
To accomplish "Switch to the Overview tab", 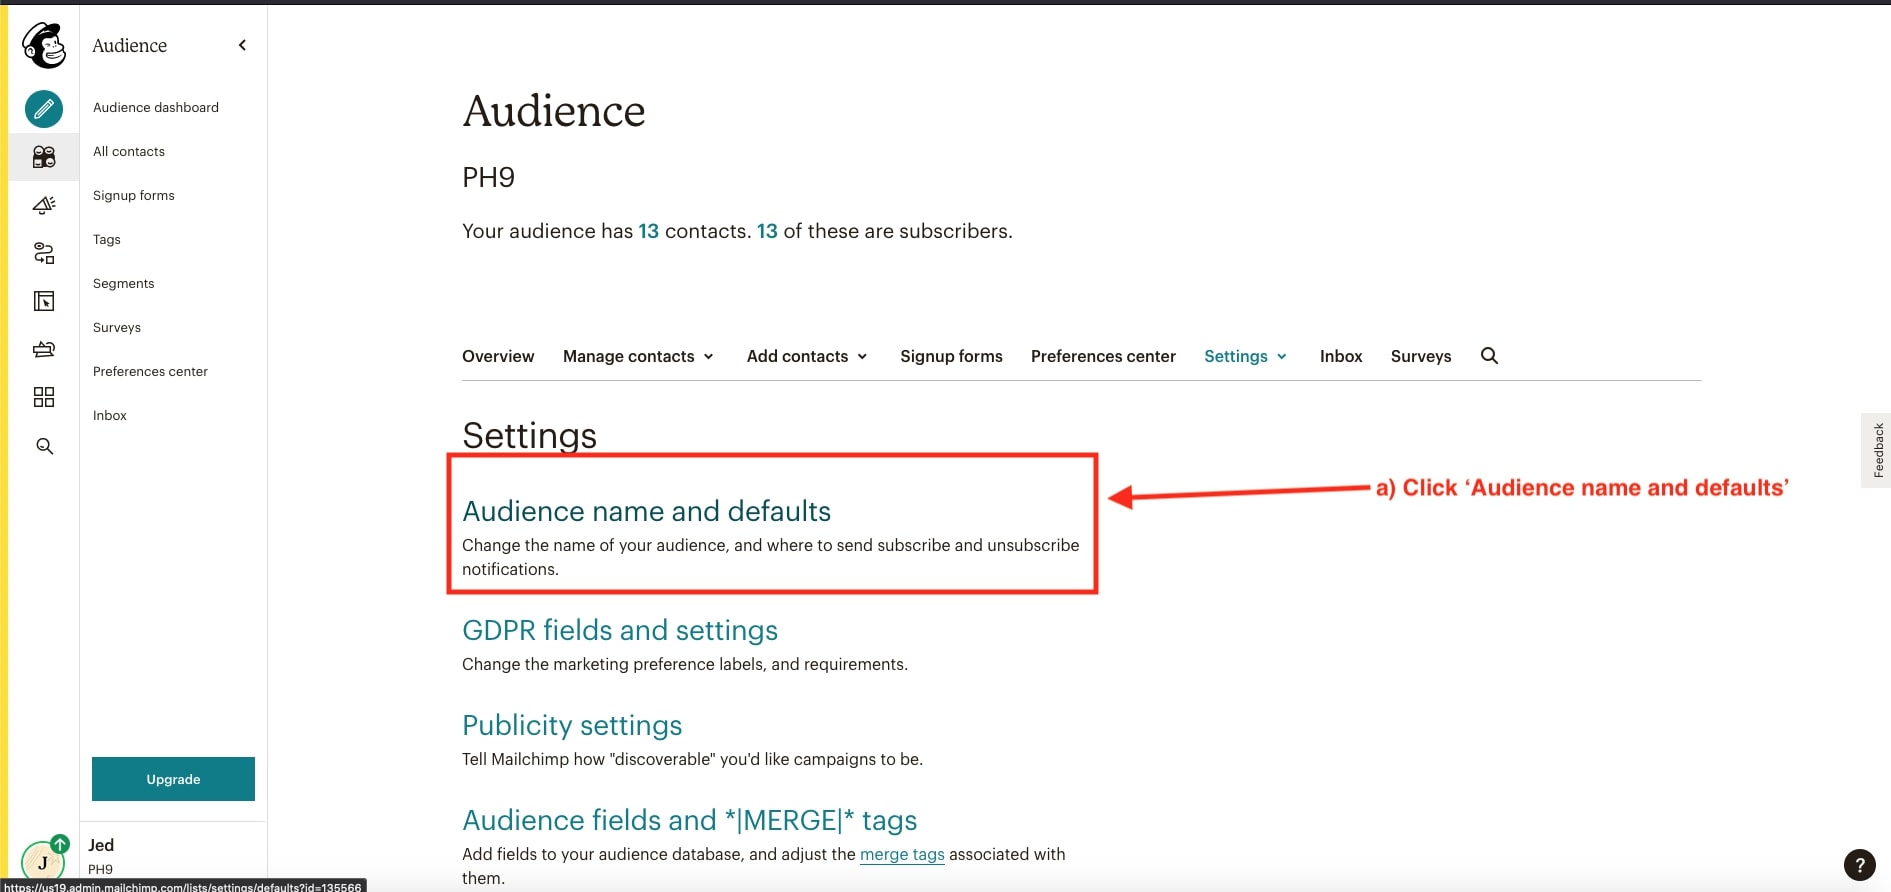I will coord(498,356).
